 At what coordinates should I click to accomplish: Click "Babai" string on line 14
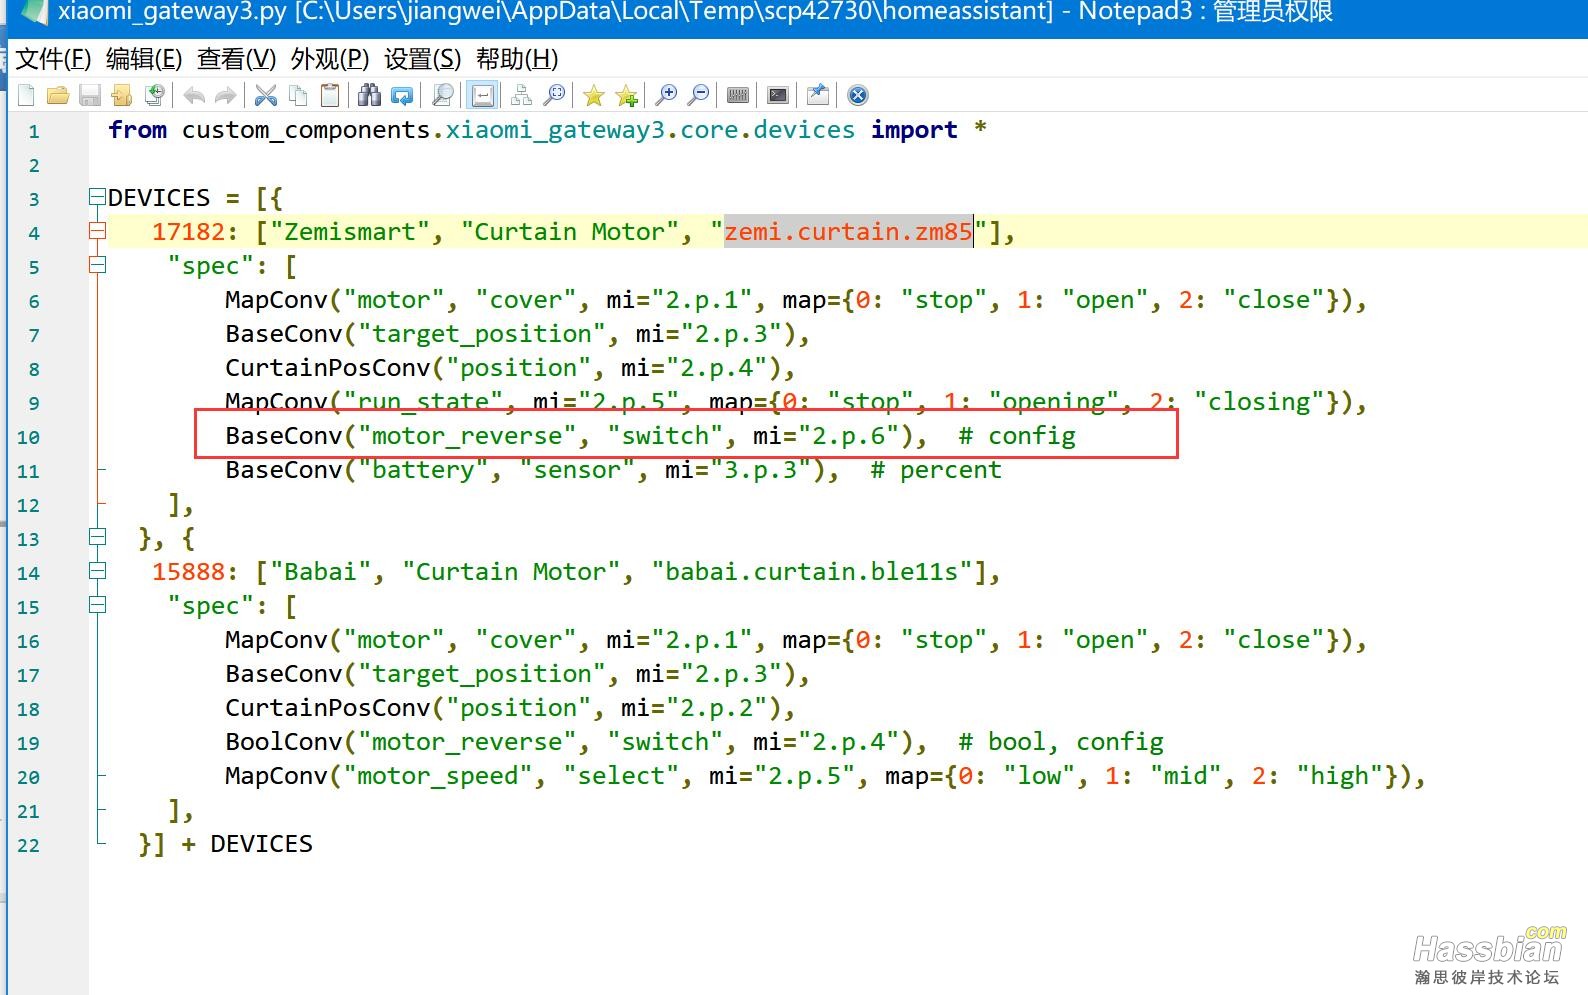point(320,572)
